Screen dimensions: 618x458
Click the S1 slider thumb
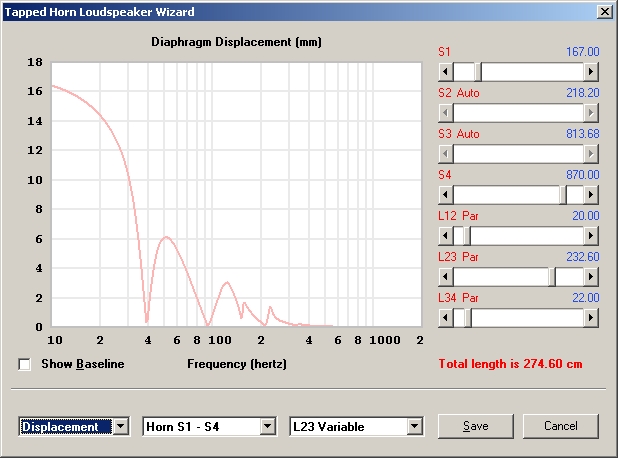(x=478, y=72)
